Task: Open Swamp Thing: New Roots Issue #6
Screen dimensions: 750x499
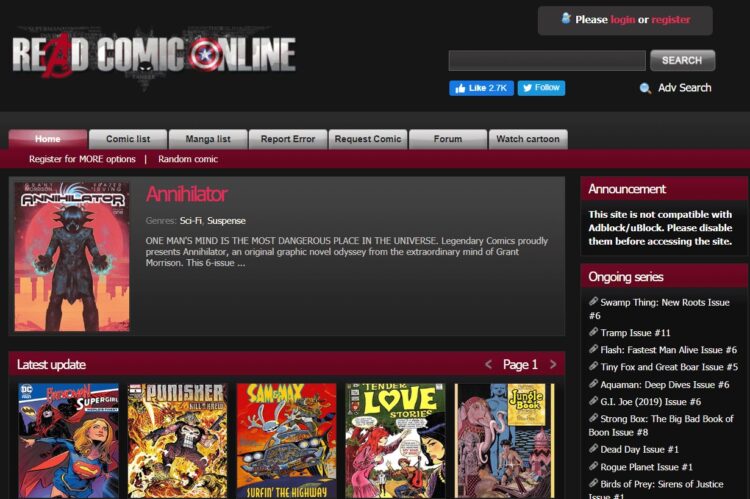Action: (659, 309)
